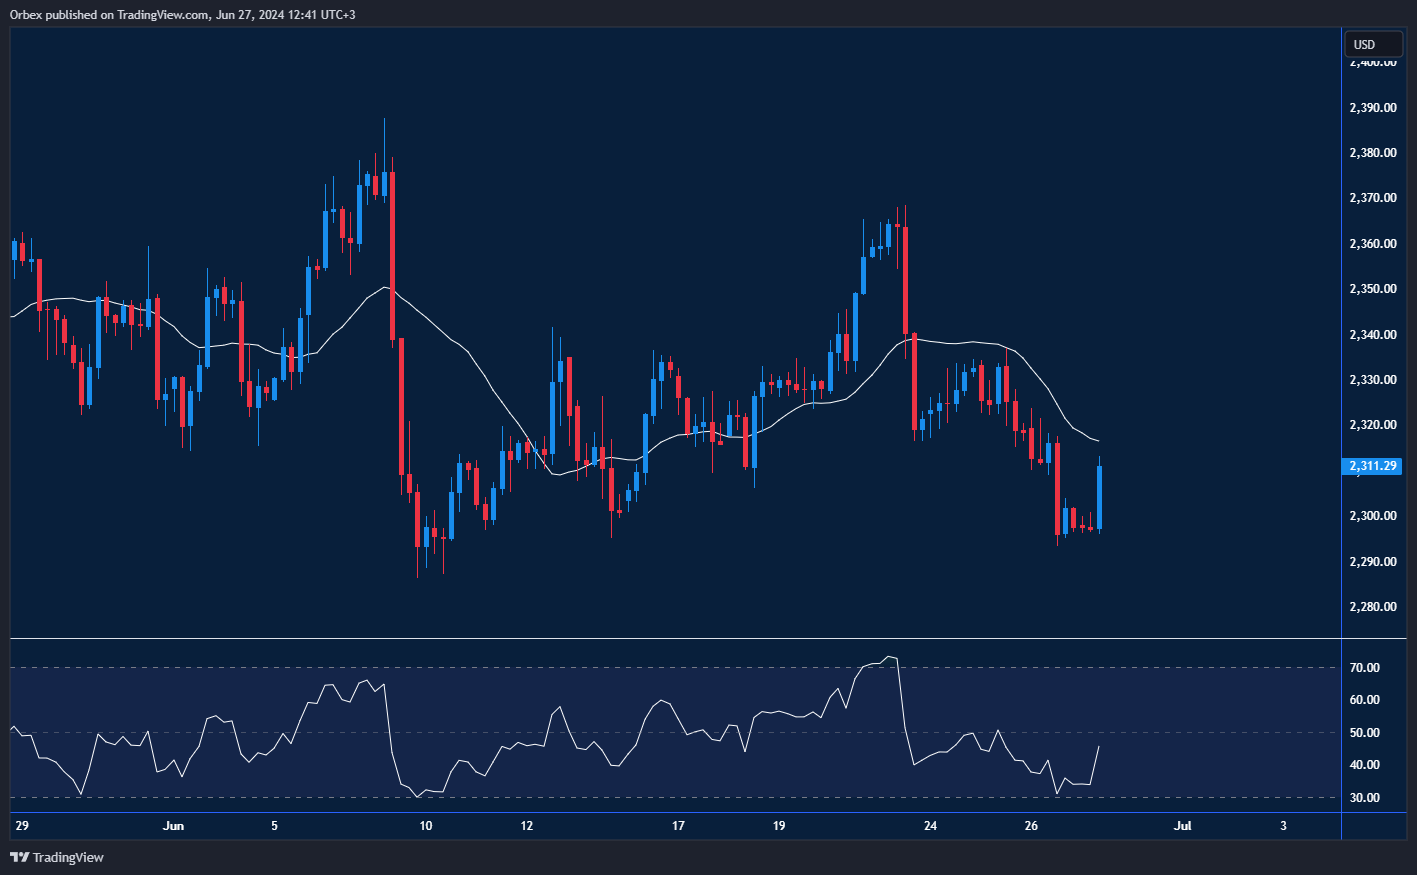Screen dimensions: 1417x875
Task: Click the 2,280.00 price axis label
Action: coord(1372,607)
